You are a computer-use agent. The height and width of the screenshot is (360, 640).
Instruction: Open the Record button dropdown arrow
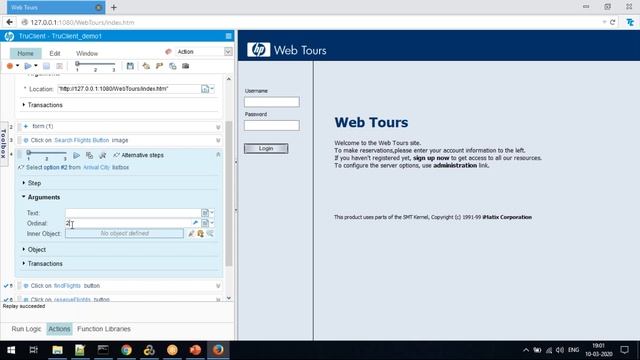coord(17,66)
